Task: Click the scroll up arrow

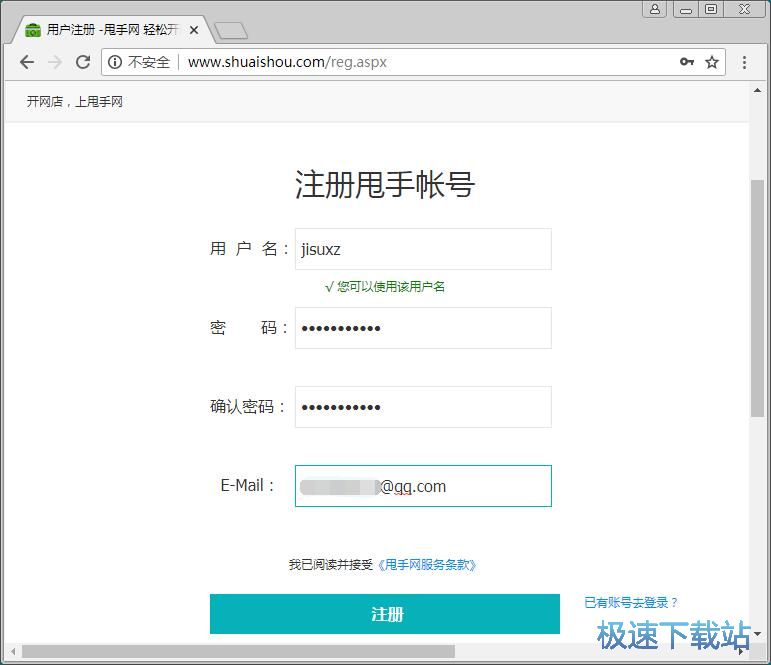Action: click(757, 91)
